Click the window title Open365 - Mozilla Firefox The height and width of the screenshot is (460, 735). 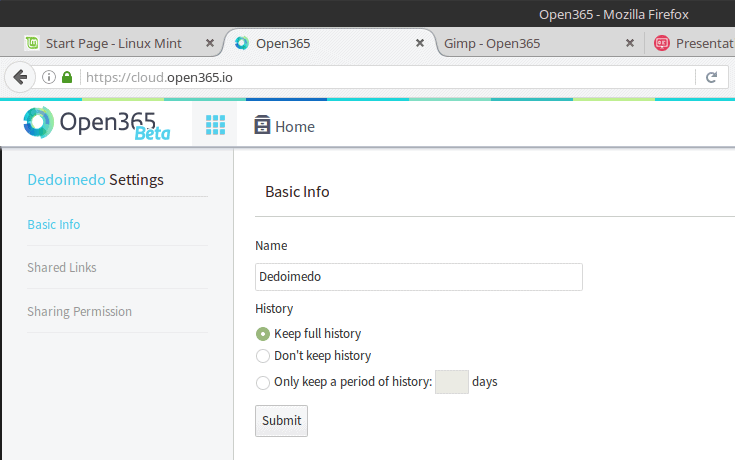click(614, 15)
